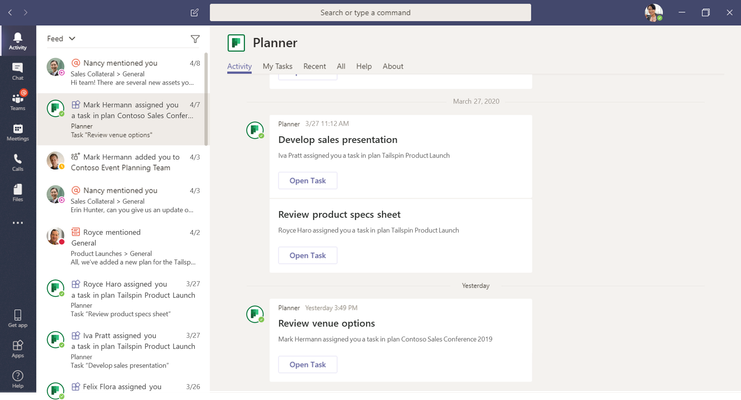Open Task for Develop sales presentation

tap(308, 181)
